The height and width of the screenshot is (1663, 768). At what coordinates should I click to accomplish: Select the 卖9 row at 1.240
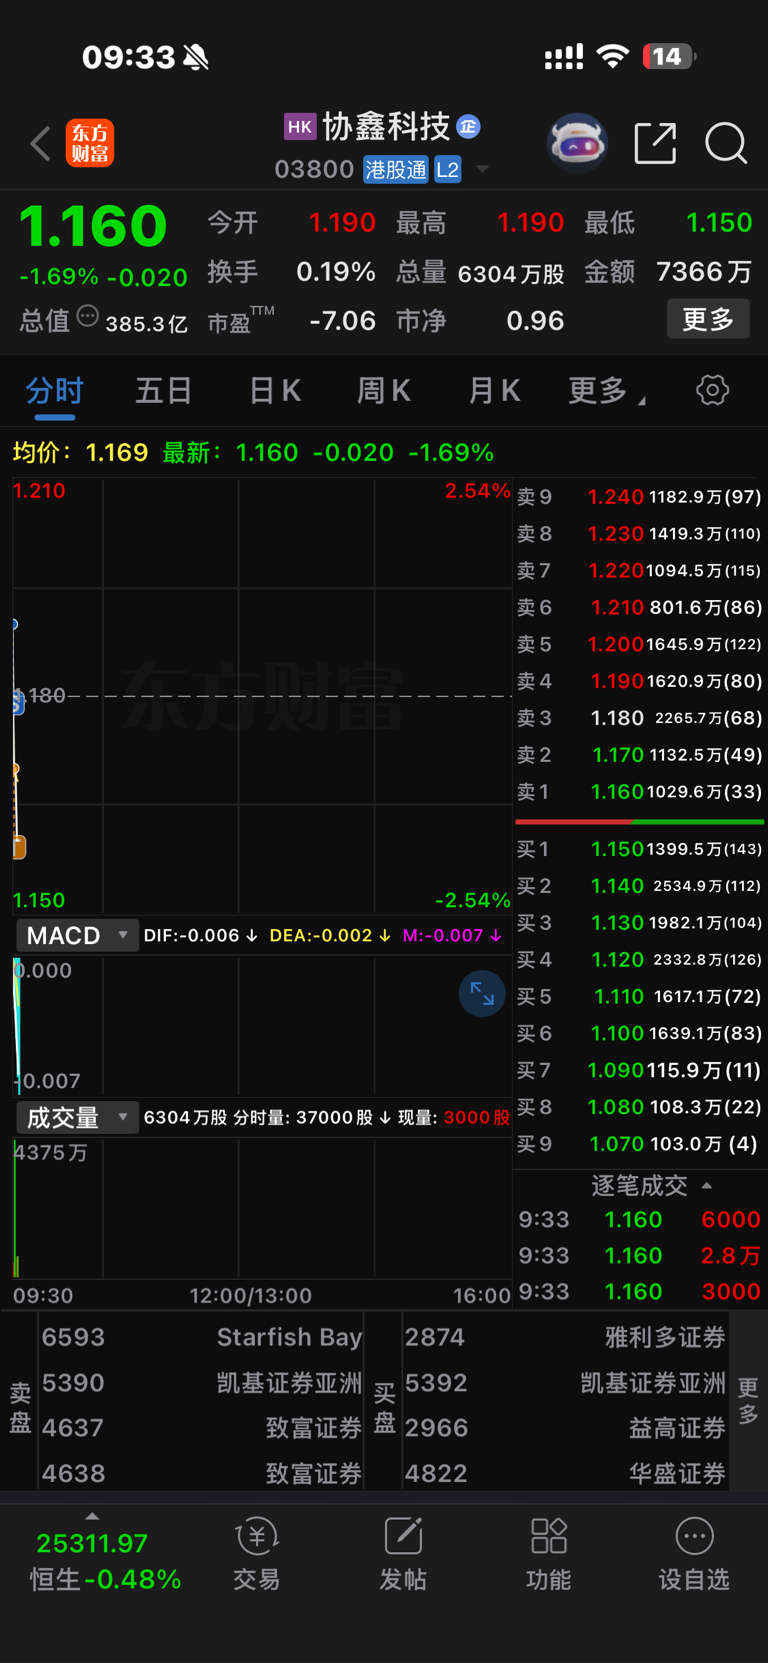coord(640,496)
